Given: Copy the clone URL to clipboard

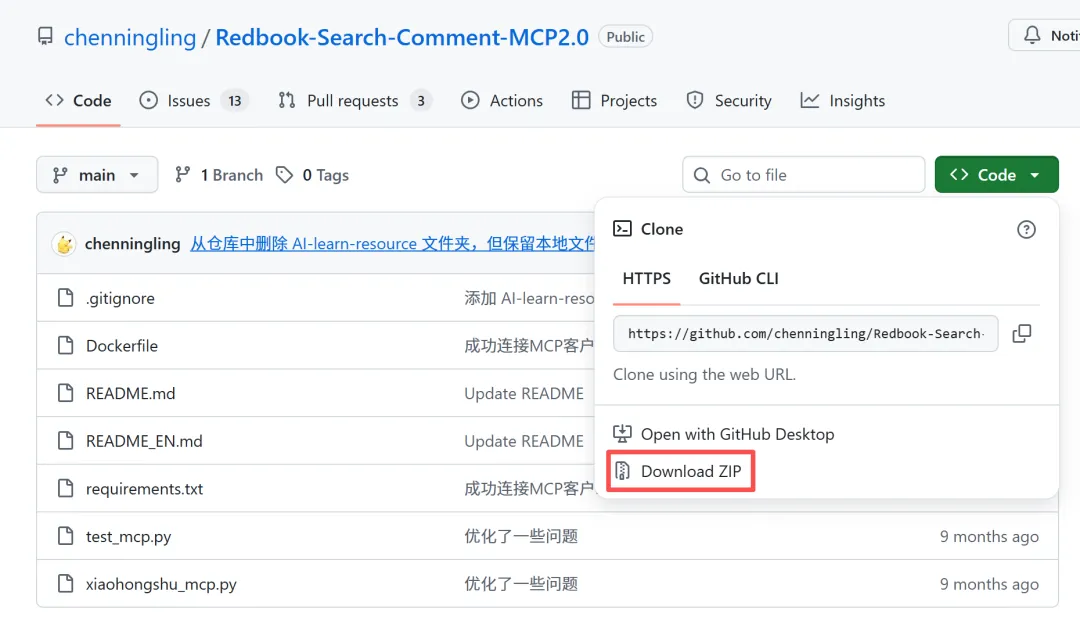Looking at the screenshot, I should (x=1022, y=333).
